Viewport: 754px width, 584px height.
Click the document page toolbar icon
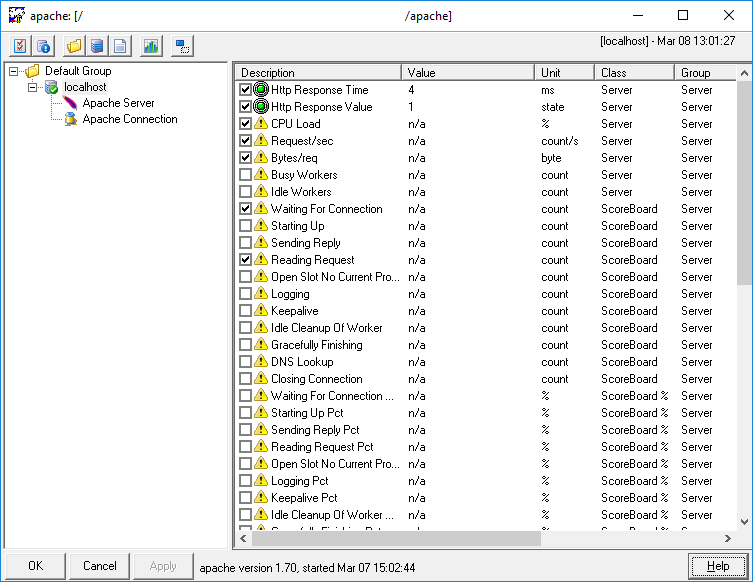120,46
